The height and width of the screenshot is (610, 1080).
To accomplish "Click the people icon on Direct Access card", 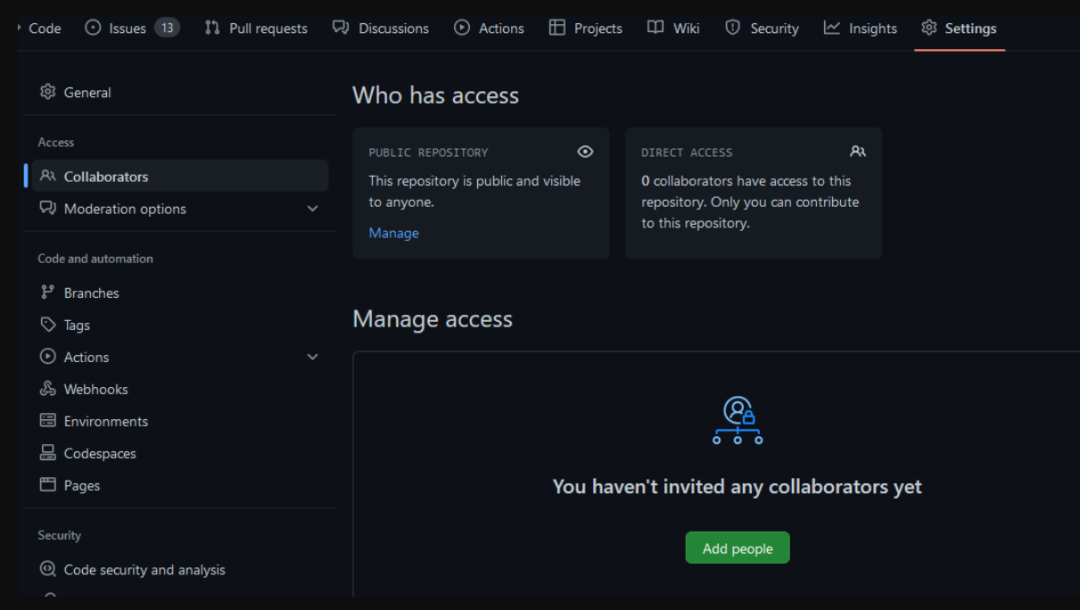I will point(858,151).
